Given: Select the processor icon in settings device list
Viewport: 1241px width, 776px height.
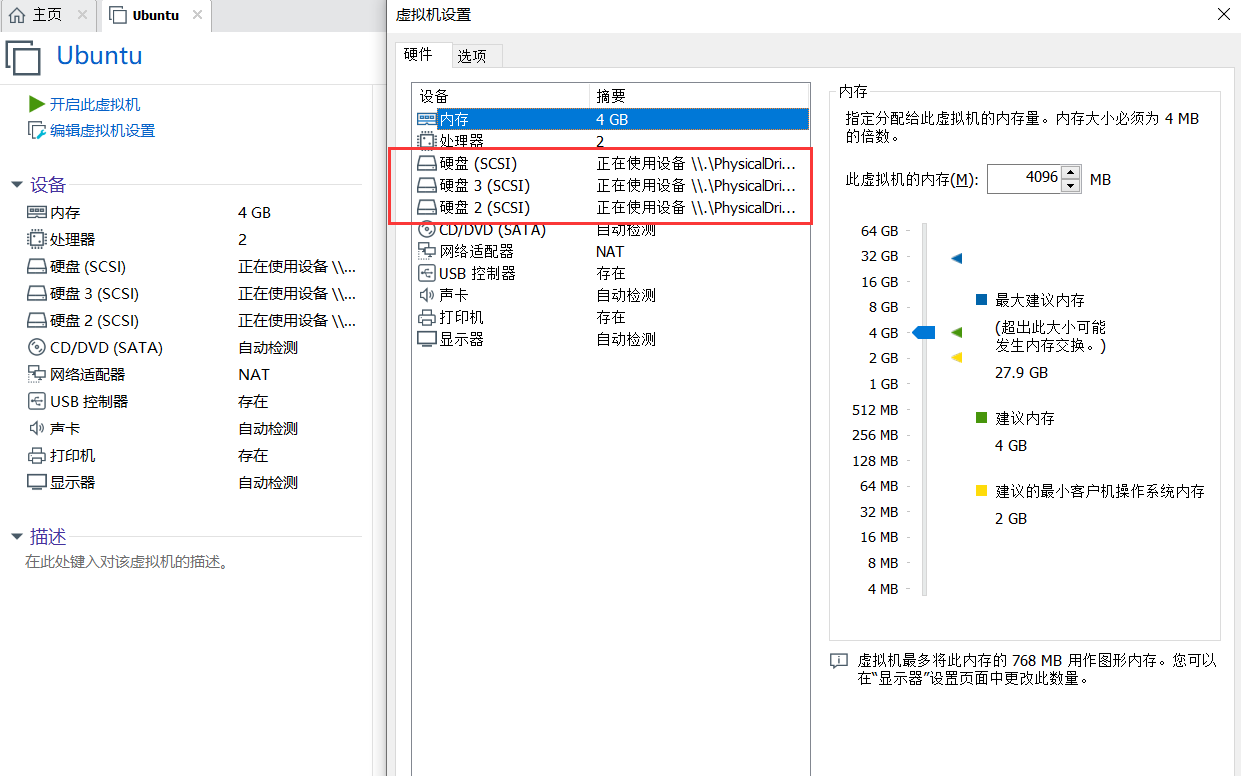Looking at the screenshot, I should click(x=427, y=142).
